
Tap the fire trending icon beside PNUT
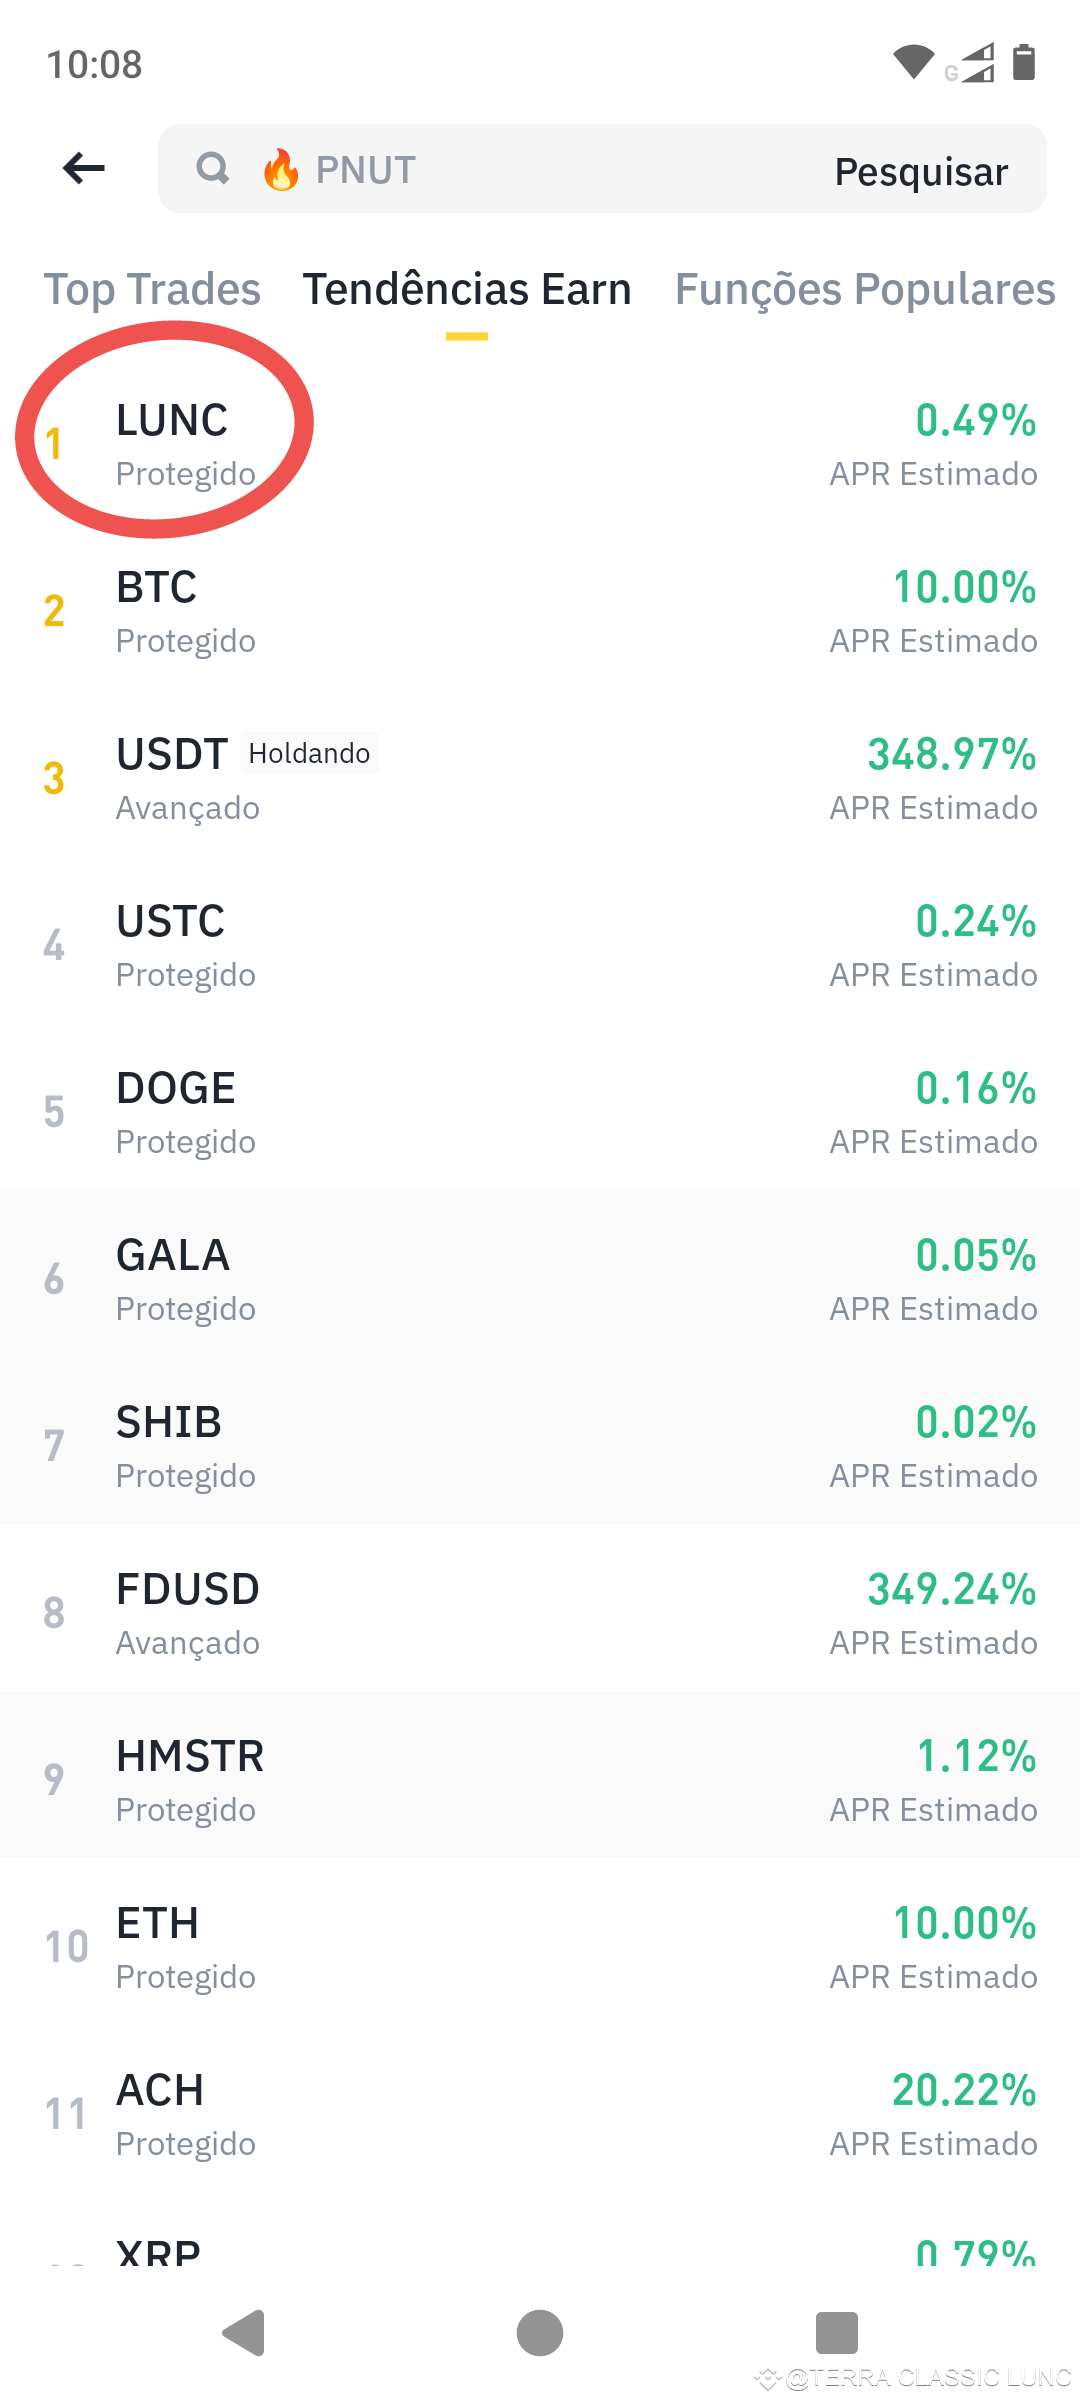point(281,169)
